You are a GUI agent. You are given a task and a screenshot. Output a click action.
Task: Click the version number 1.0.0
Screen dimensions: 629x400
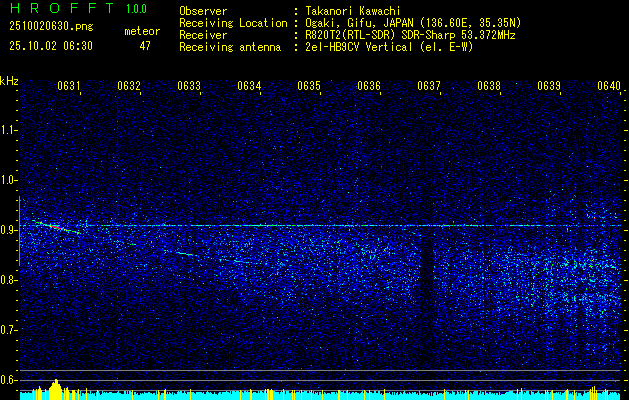[x=136, y=8]
